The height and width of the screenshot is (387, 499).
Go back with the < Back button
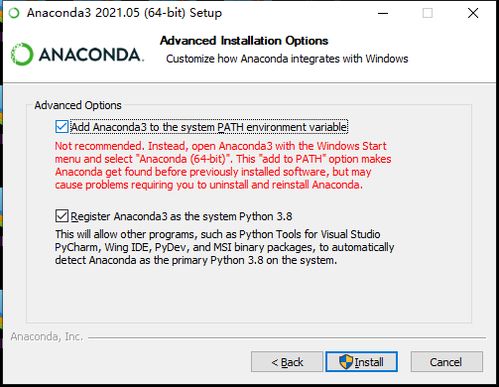pyautogui.click(x=287, y=362)
